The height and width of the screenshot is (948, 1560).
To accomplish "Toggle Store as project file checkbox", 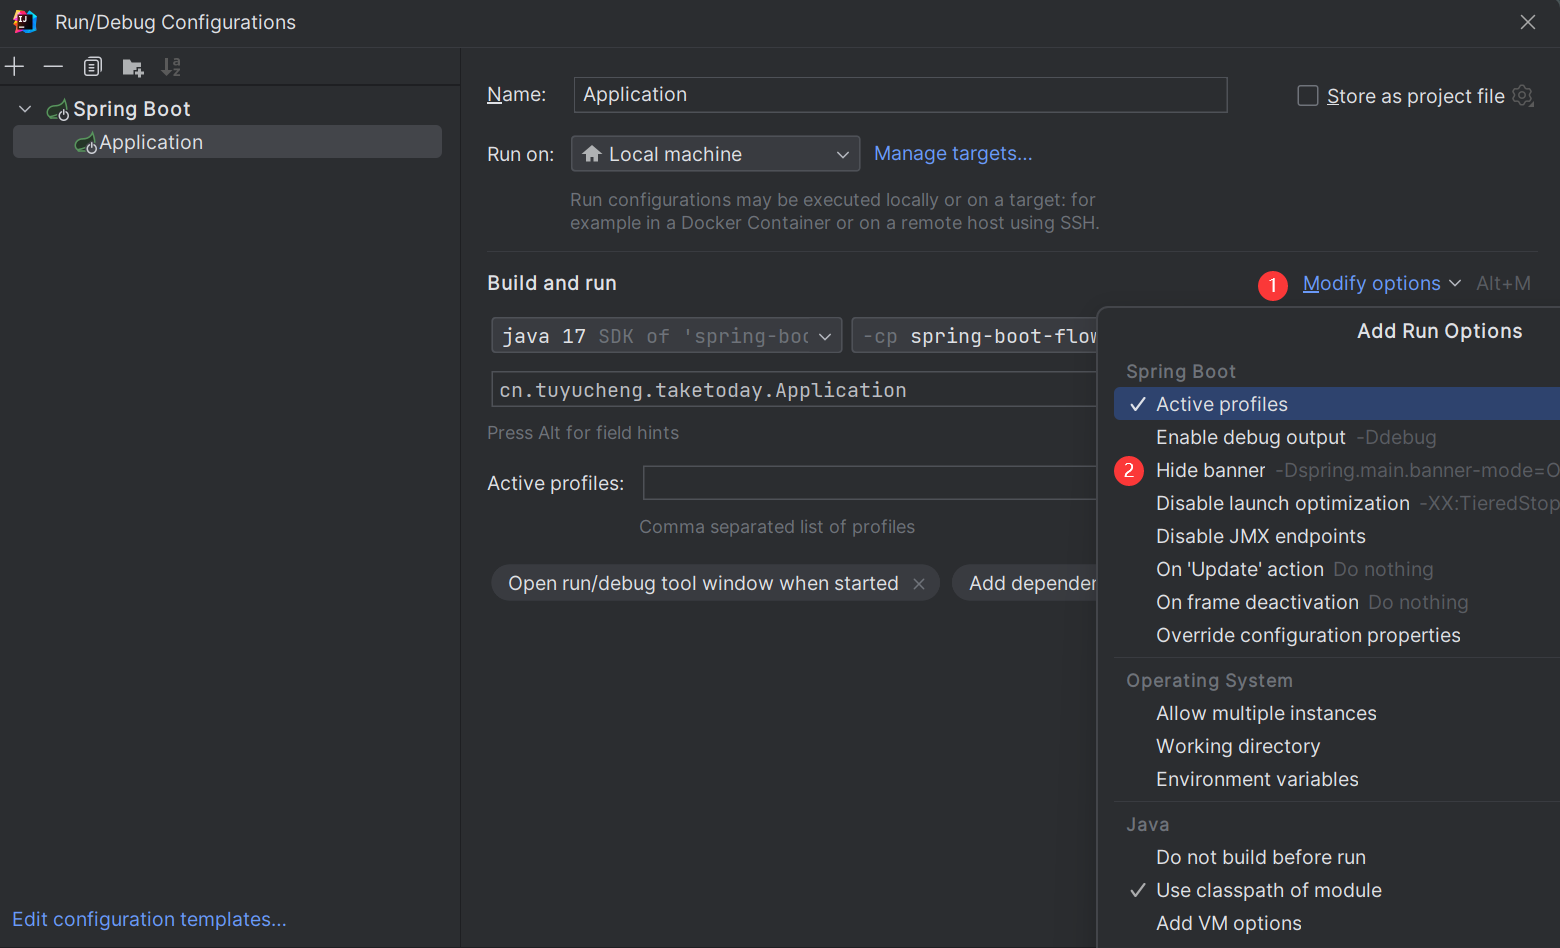I will pos(1308,96).
